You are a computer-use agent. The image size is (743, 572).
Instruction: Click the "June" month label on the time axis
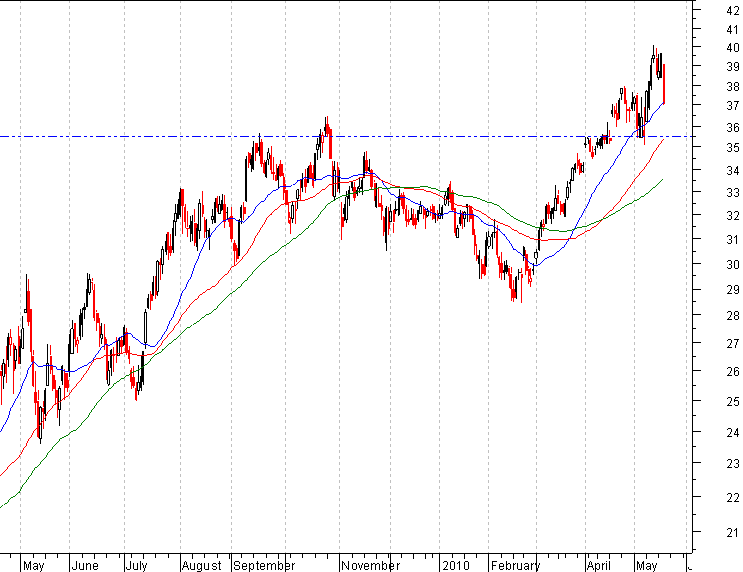coord(85,565)
